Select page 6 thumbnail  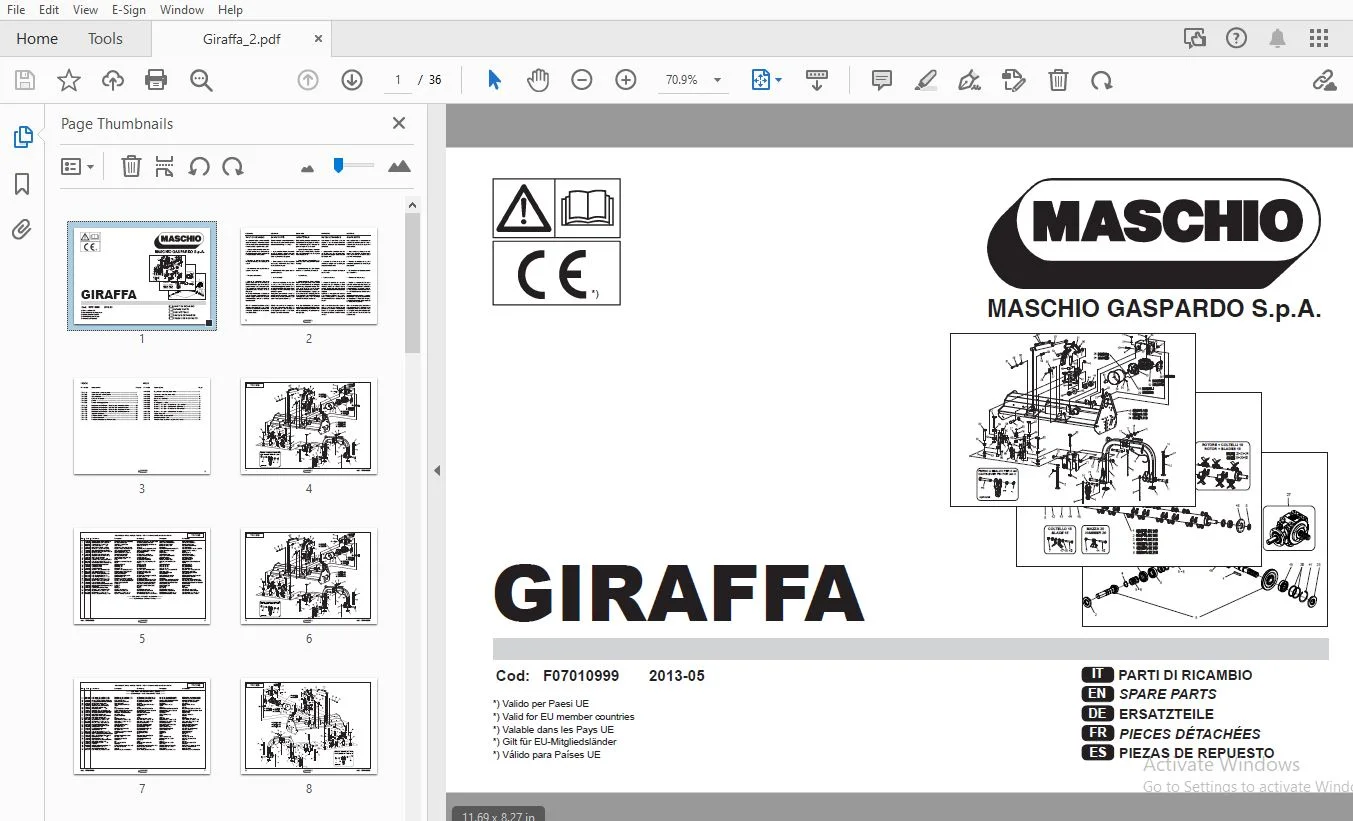tap(309, 576)
